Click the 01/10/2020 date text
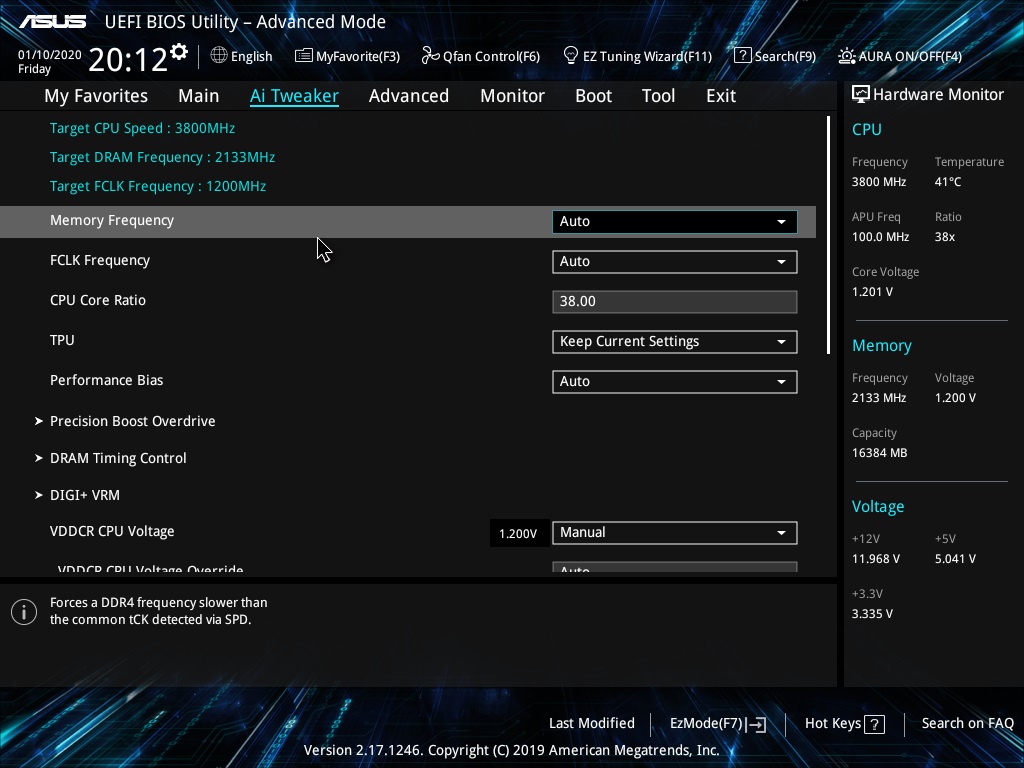1024x768 pixels. click(x=50, y=55)
